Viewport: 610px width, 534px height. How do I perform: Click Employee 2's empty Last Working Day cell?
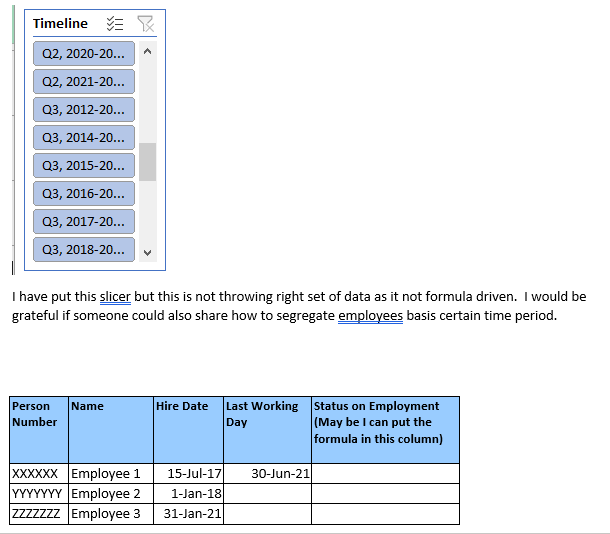click(x=268, y=494)
